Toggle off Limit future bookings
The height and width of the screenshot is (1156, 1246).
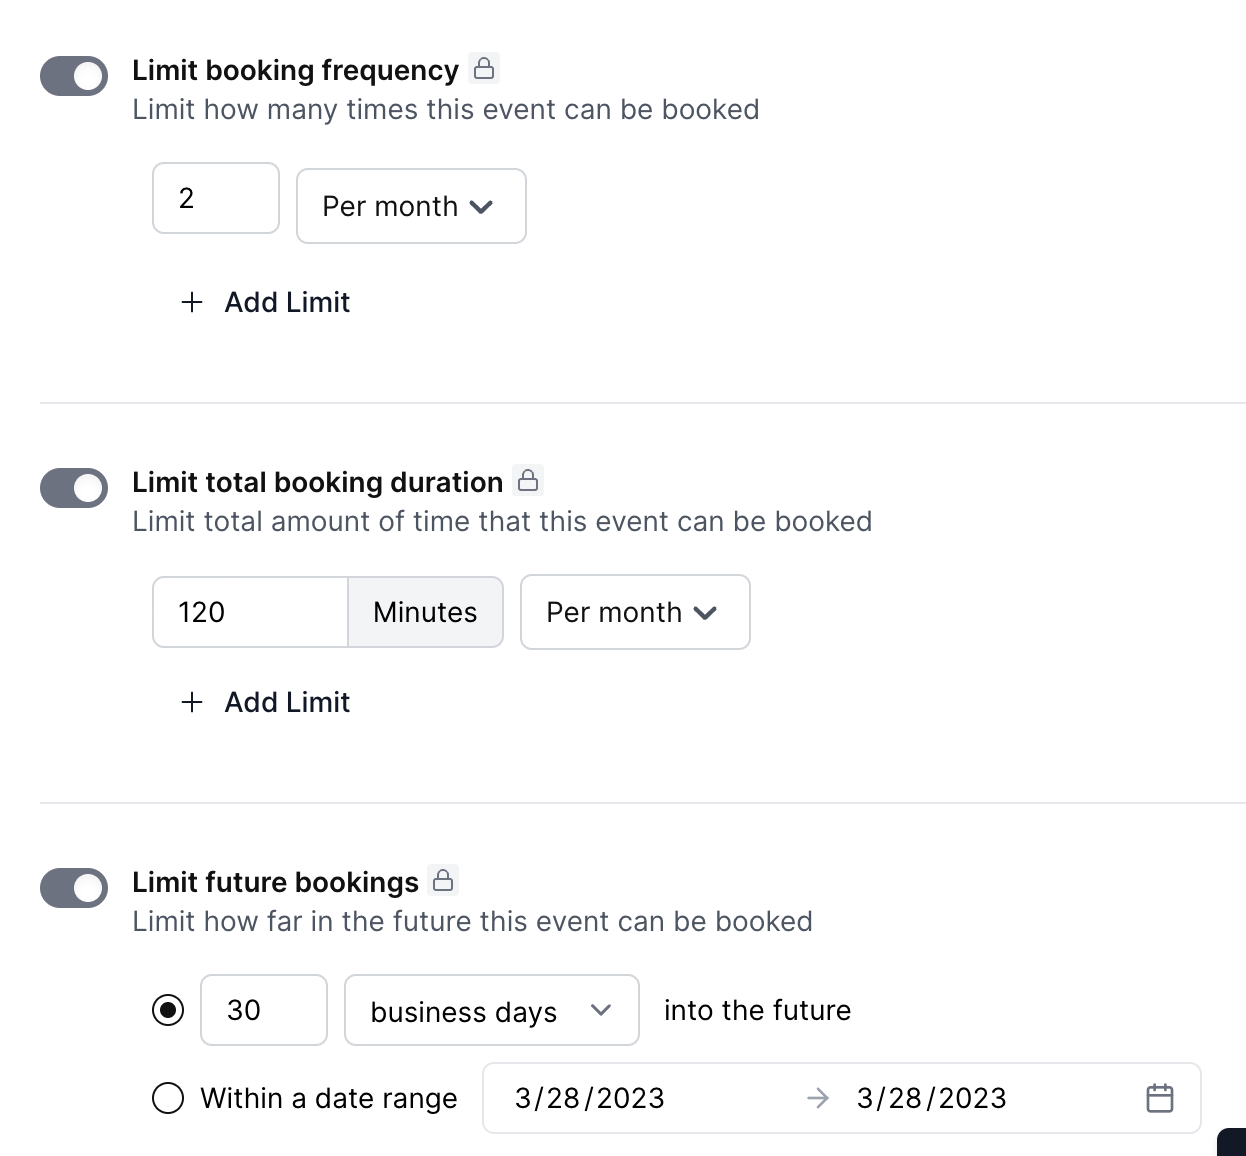(x=74, y=888)
